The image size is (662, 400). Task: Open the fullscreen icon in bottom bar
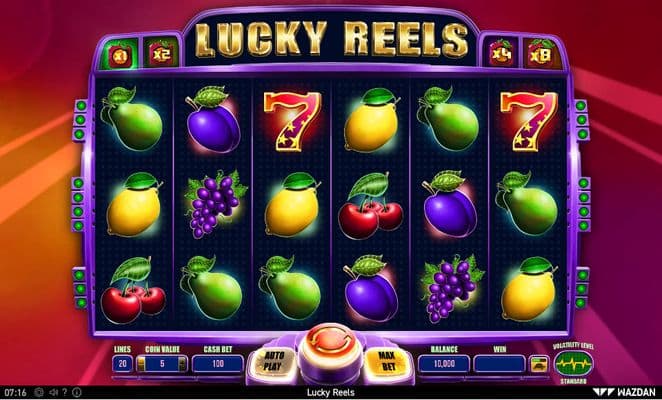pyautogui.click(x=39, y=392)
